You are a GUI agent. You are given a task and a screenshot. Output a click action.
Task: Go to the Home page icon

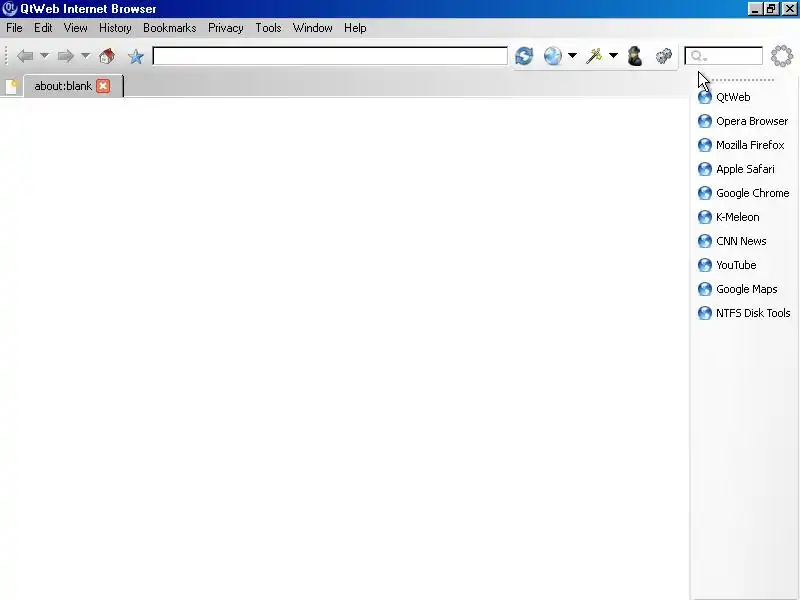tap(107, 56)
